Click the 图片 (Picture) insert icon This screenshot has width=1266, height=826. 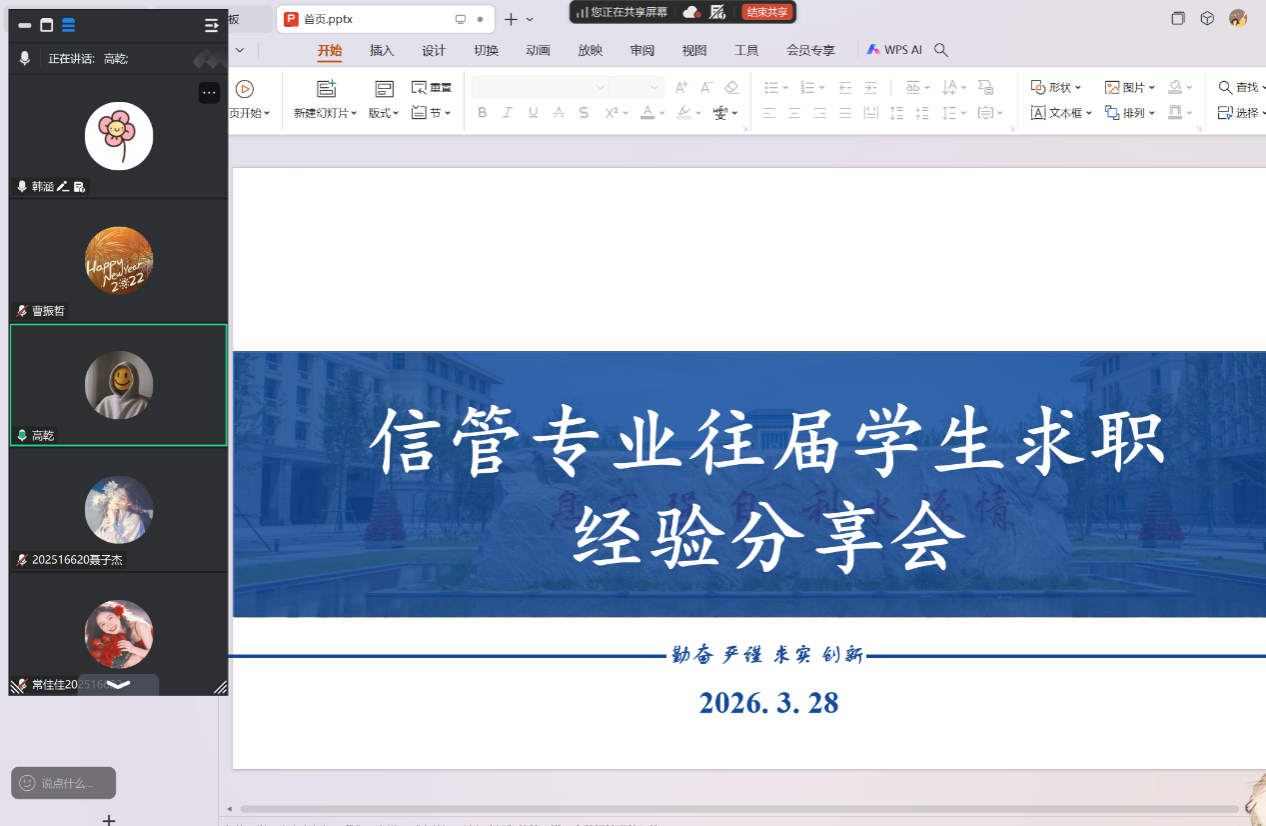tap(1112, 88)
